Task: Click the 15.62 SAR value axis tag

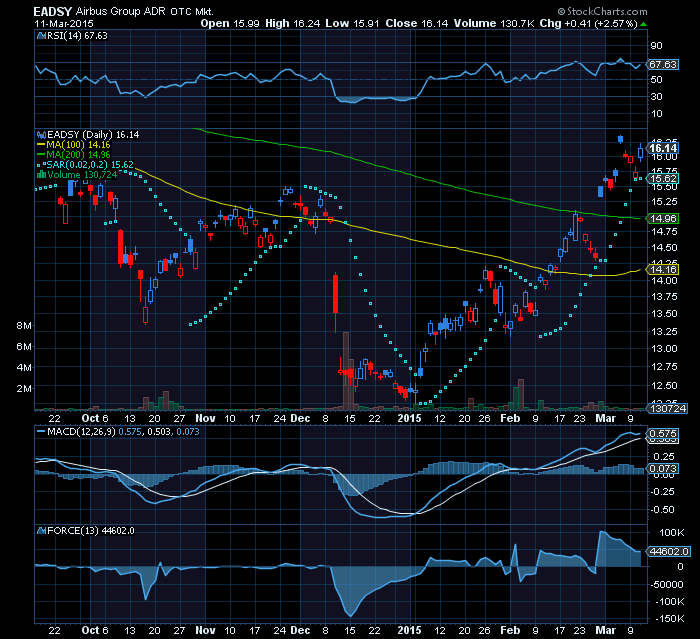Action: 662,179
